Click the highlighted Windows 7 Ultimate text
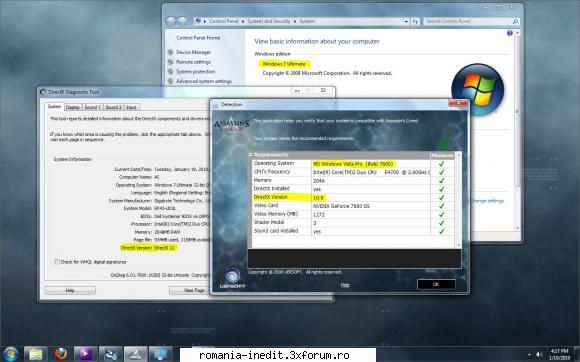The image size is (580, 362). (284, 64)
